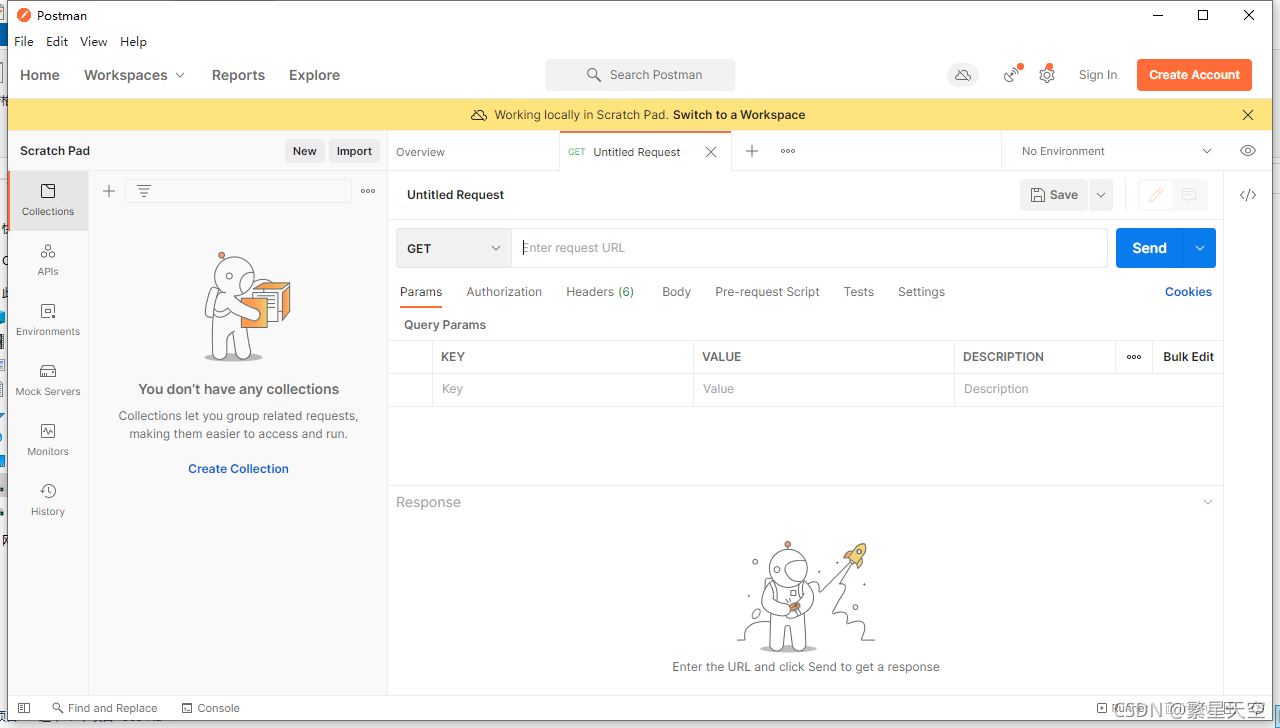Open the Workspaces dropdown menu
Image resolution: width=1280 pixels, height=728 pixels.
tap(135, 75)
